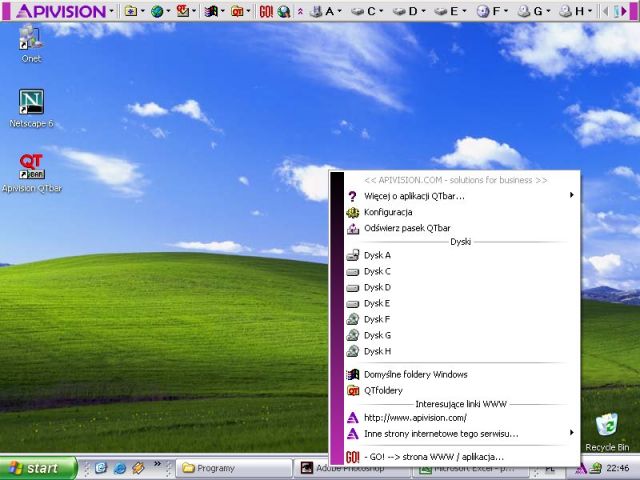Open 'Domyślne foldery Windows' menu entry
640x480 pixels.
click(x=462, y=375)
